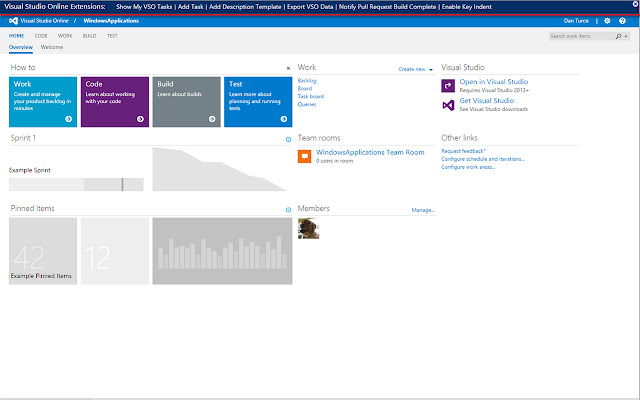The width and height of the screenshot is (640, 400).
Task: Open the help question mark icon
Action: 622,21
